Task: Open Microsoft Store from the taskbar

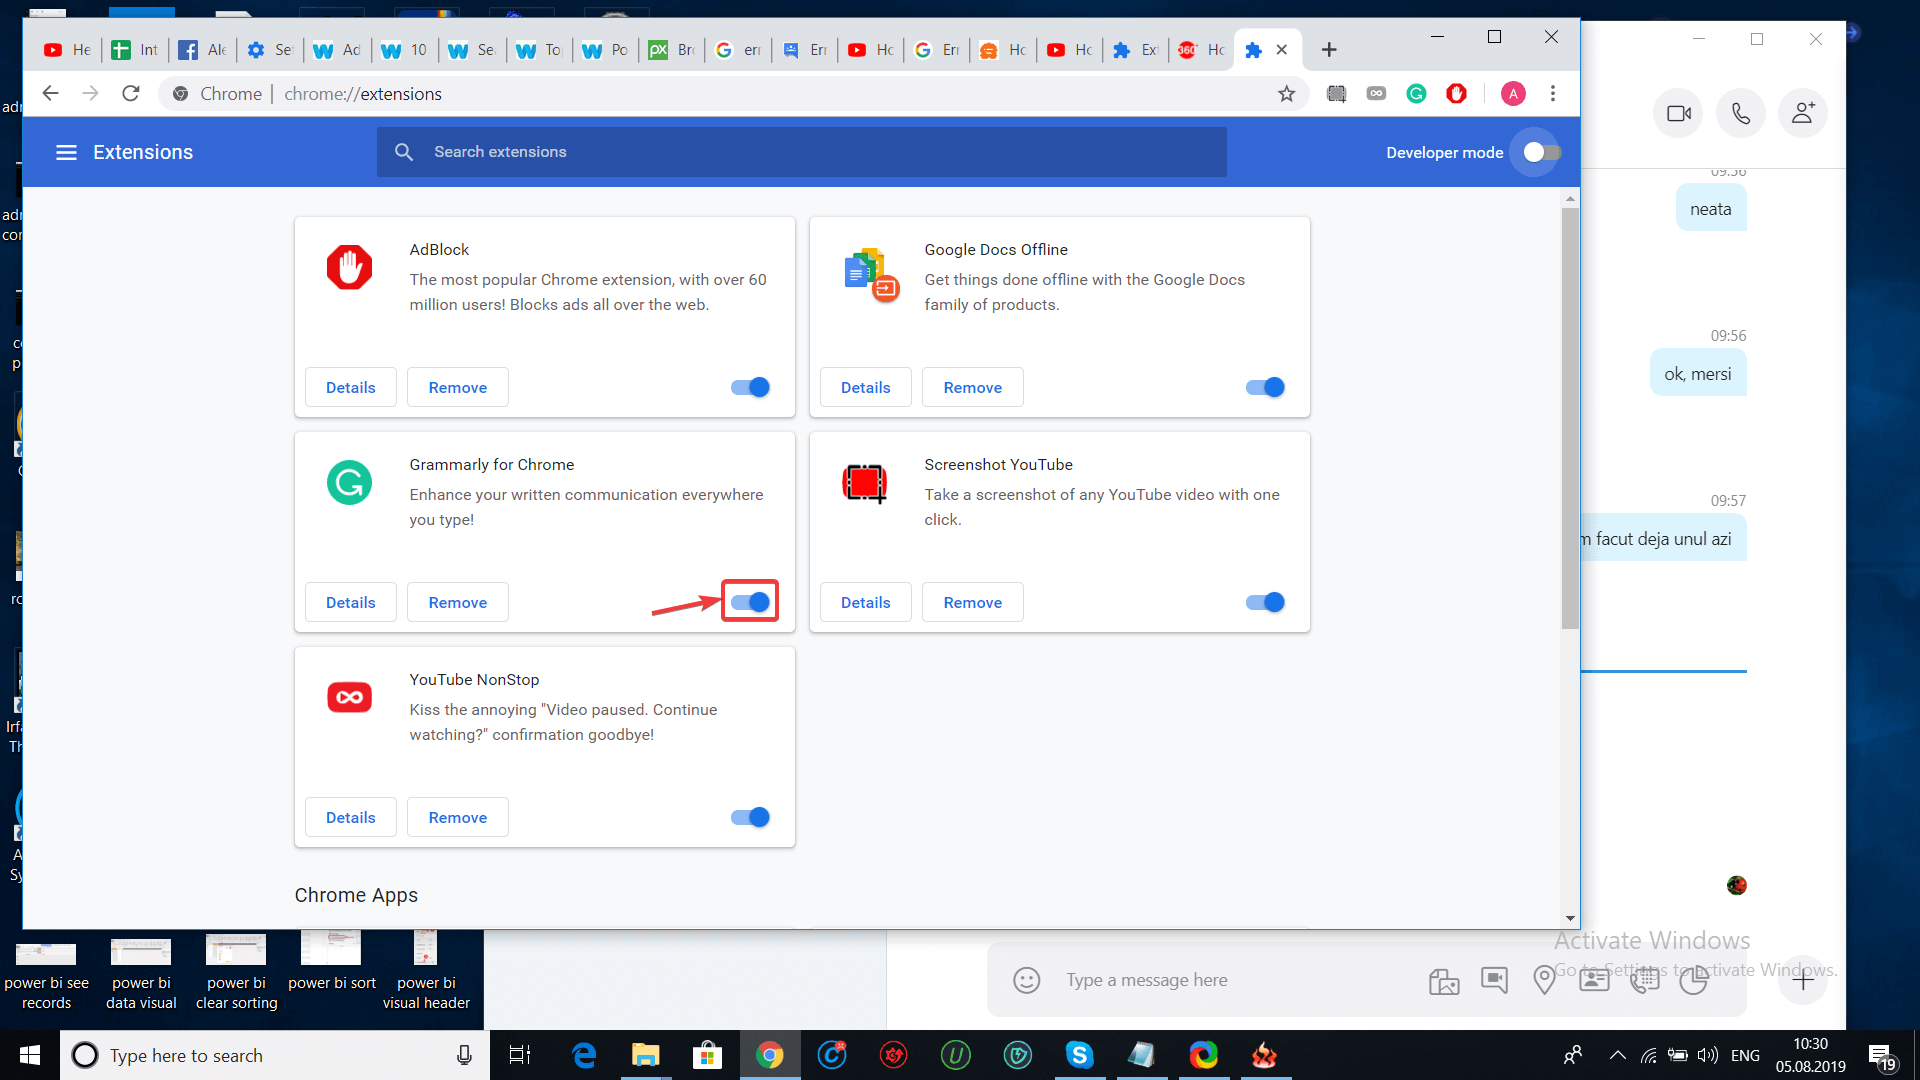Action: point(707,1055)
